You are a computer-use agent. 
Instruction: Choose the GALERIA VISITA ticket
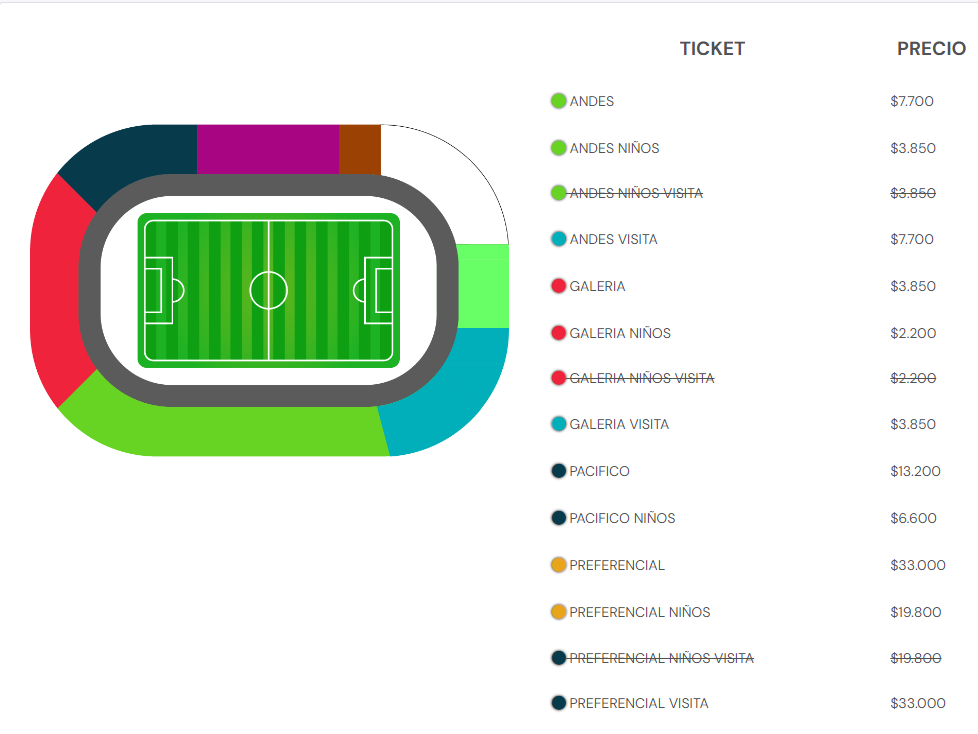point(619,424)
